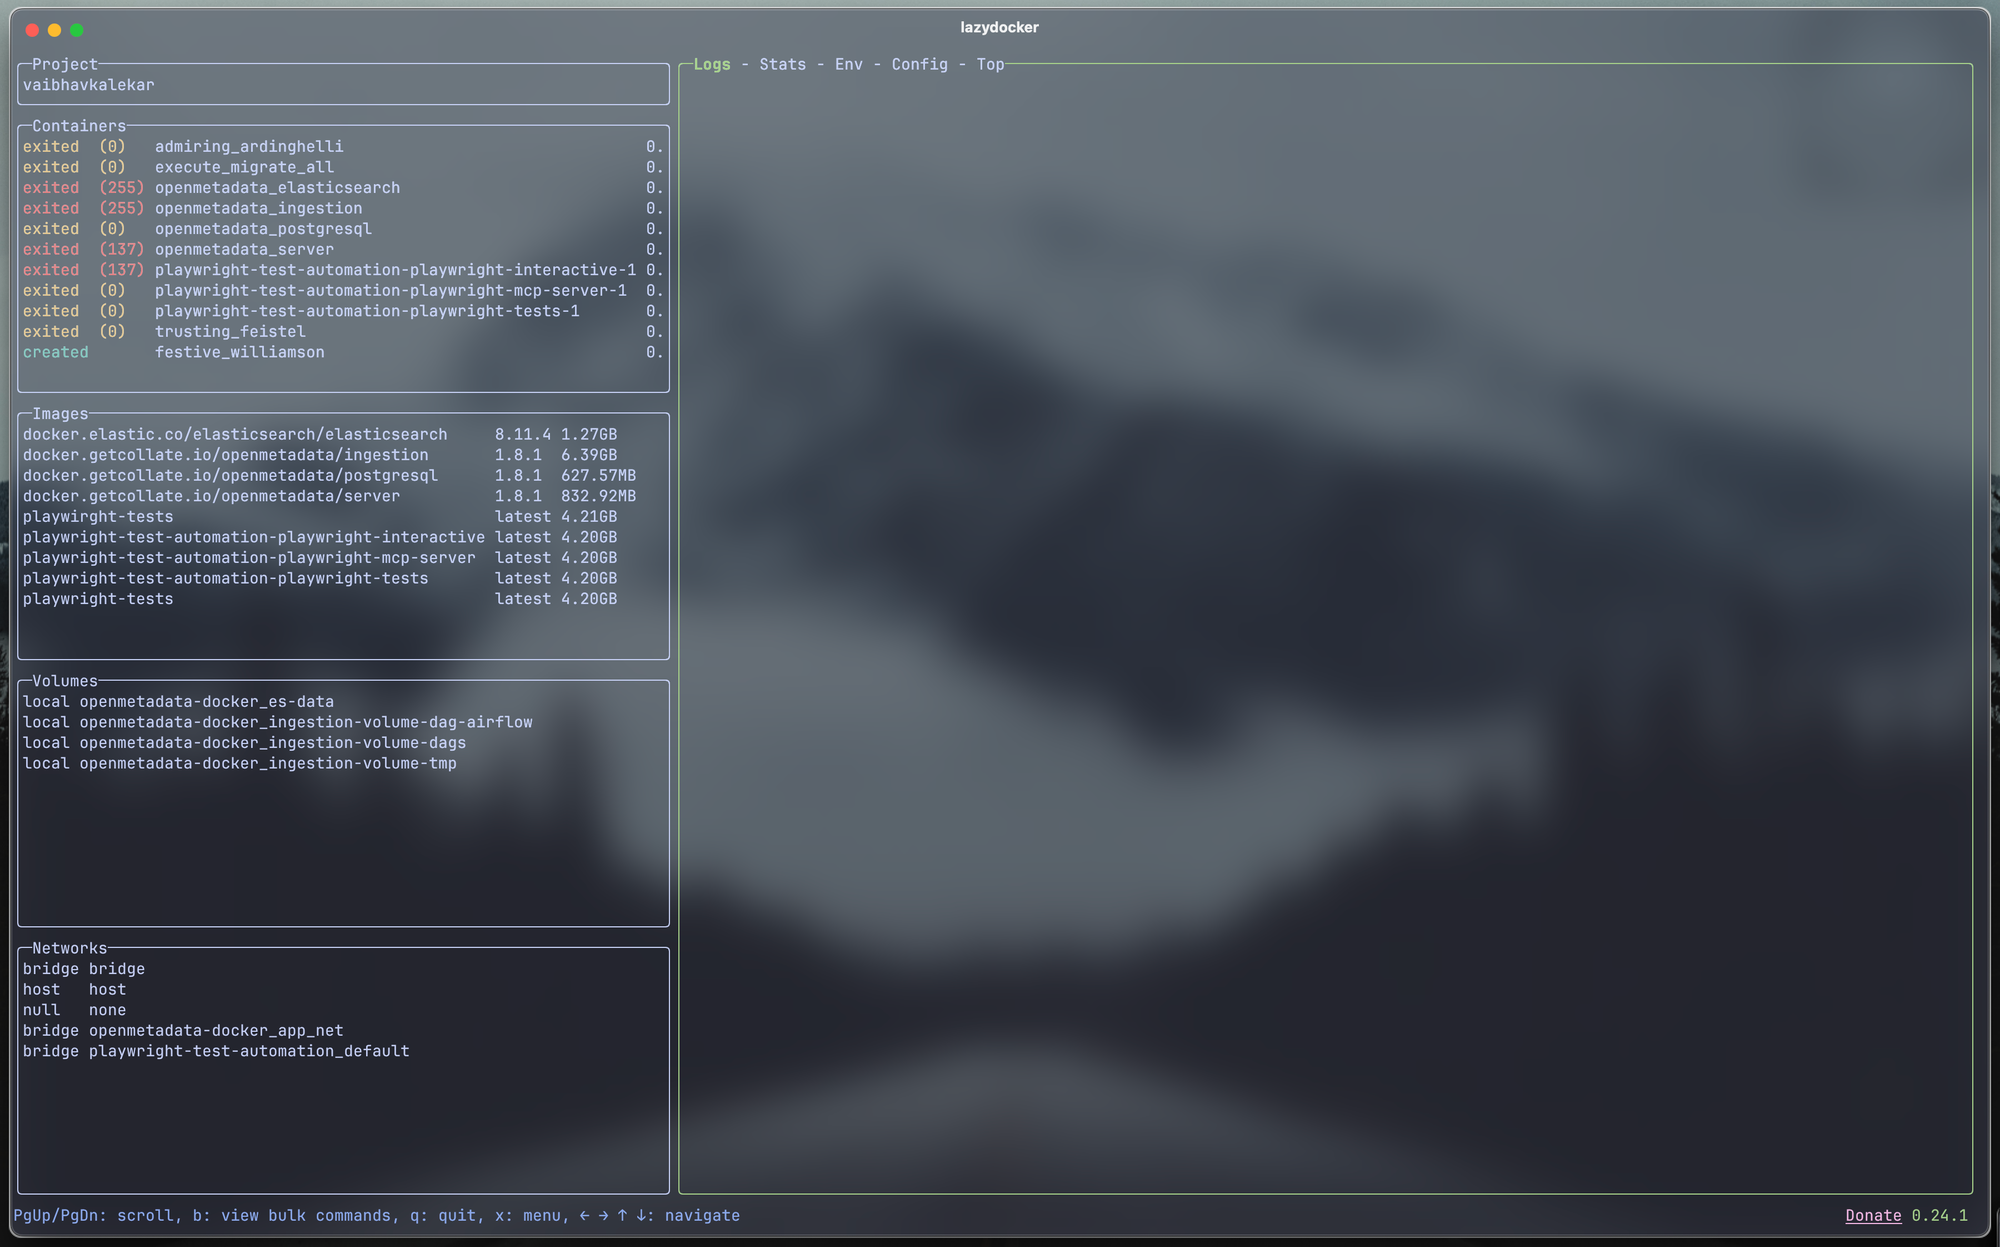Select the openmetadata_elasticsearch container
This screenshot has width=2000, height=1247.
pos(277,188)
